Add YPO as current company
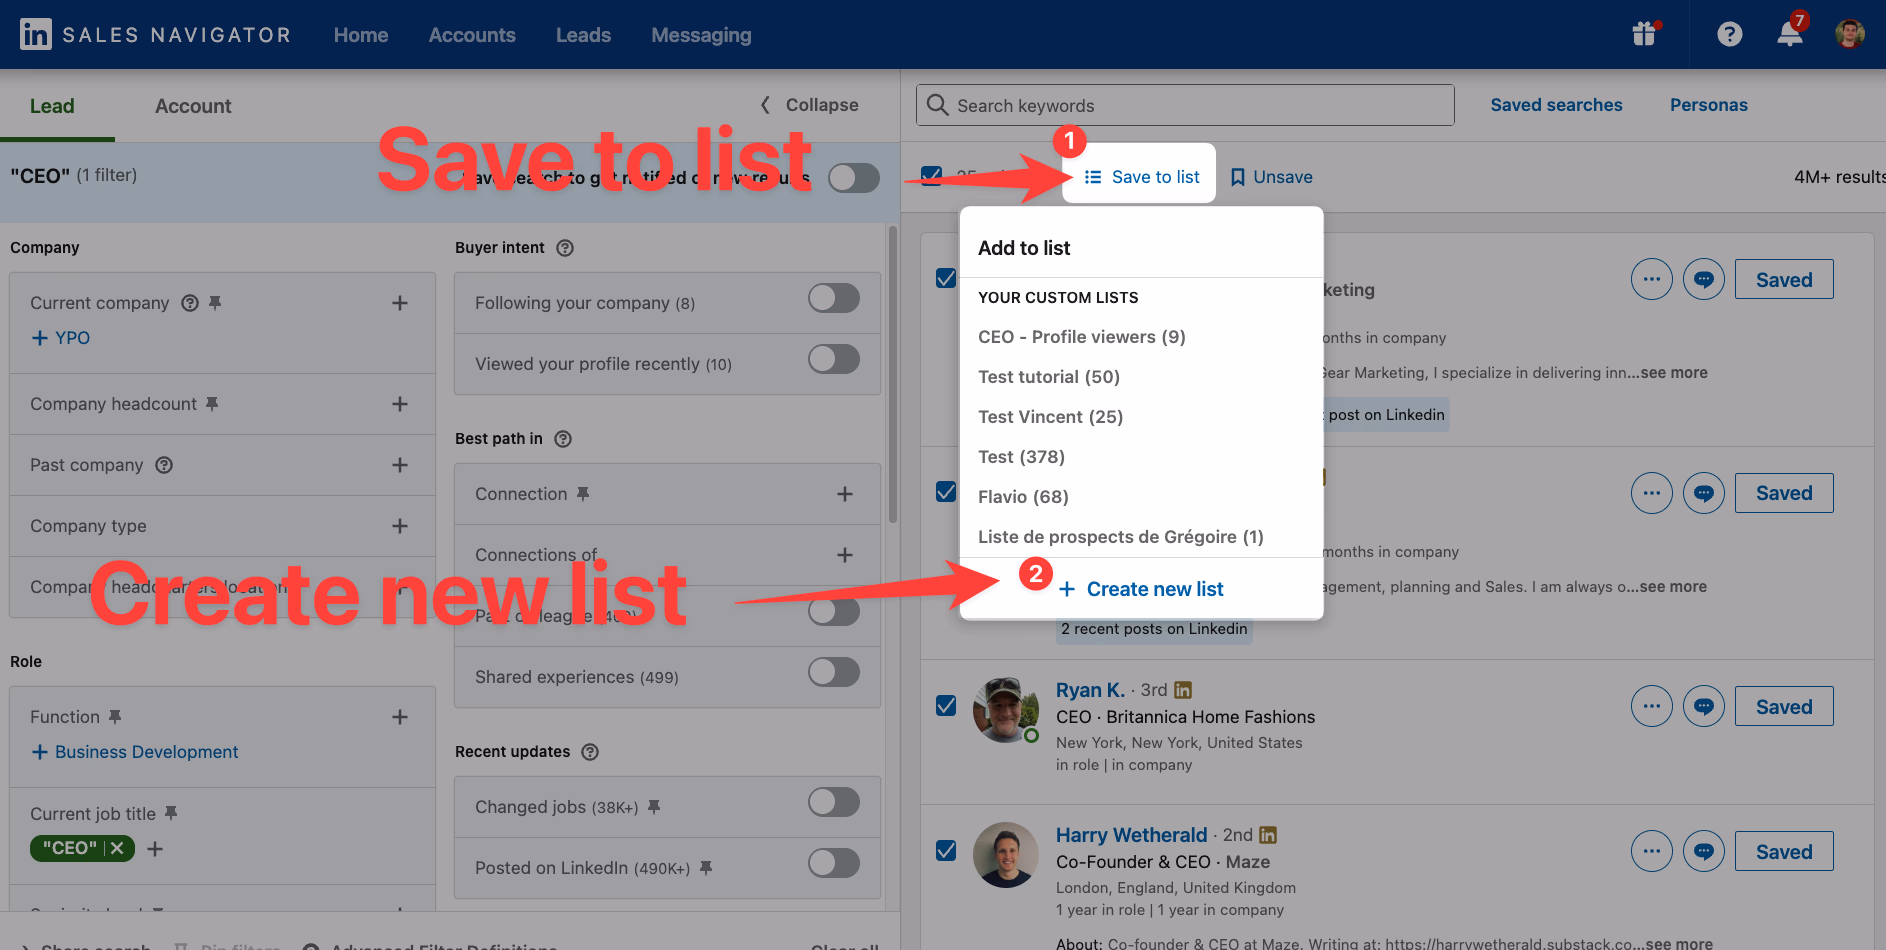Image resolution: width=1886 pixels, height=950 pixels. [61, 338]
